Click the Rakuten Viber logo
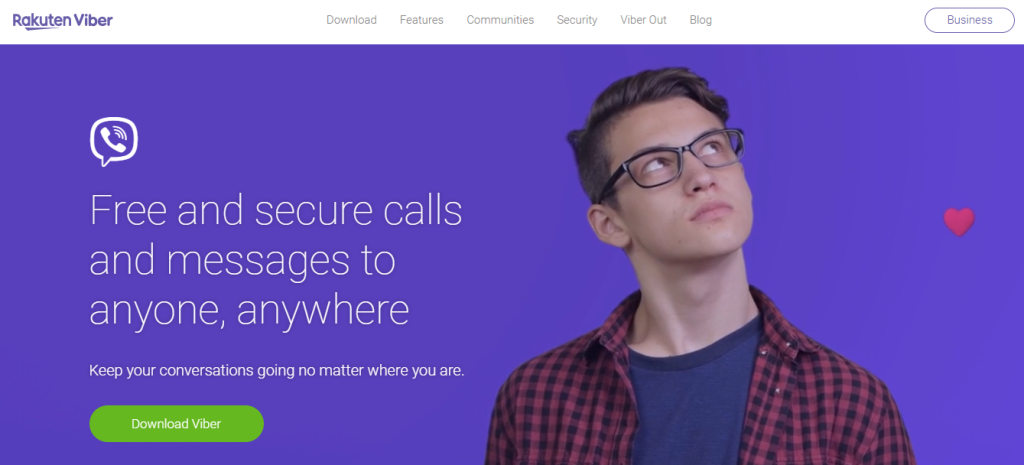Screen dimensions: 1024x465 point(63,21)
